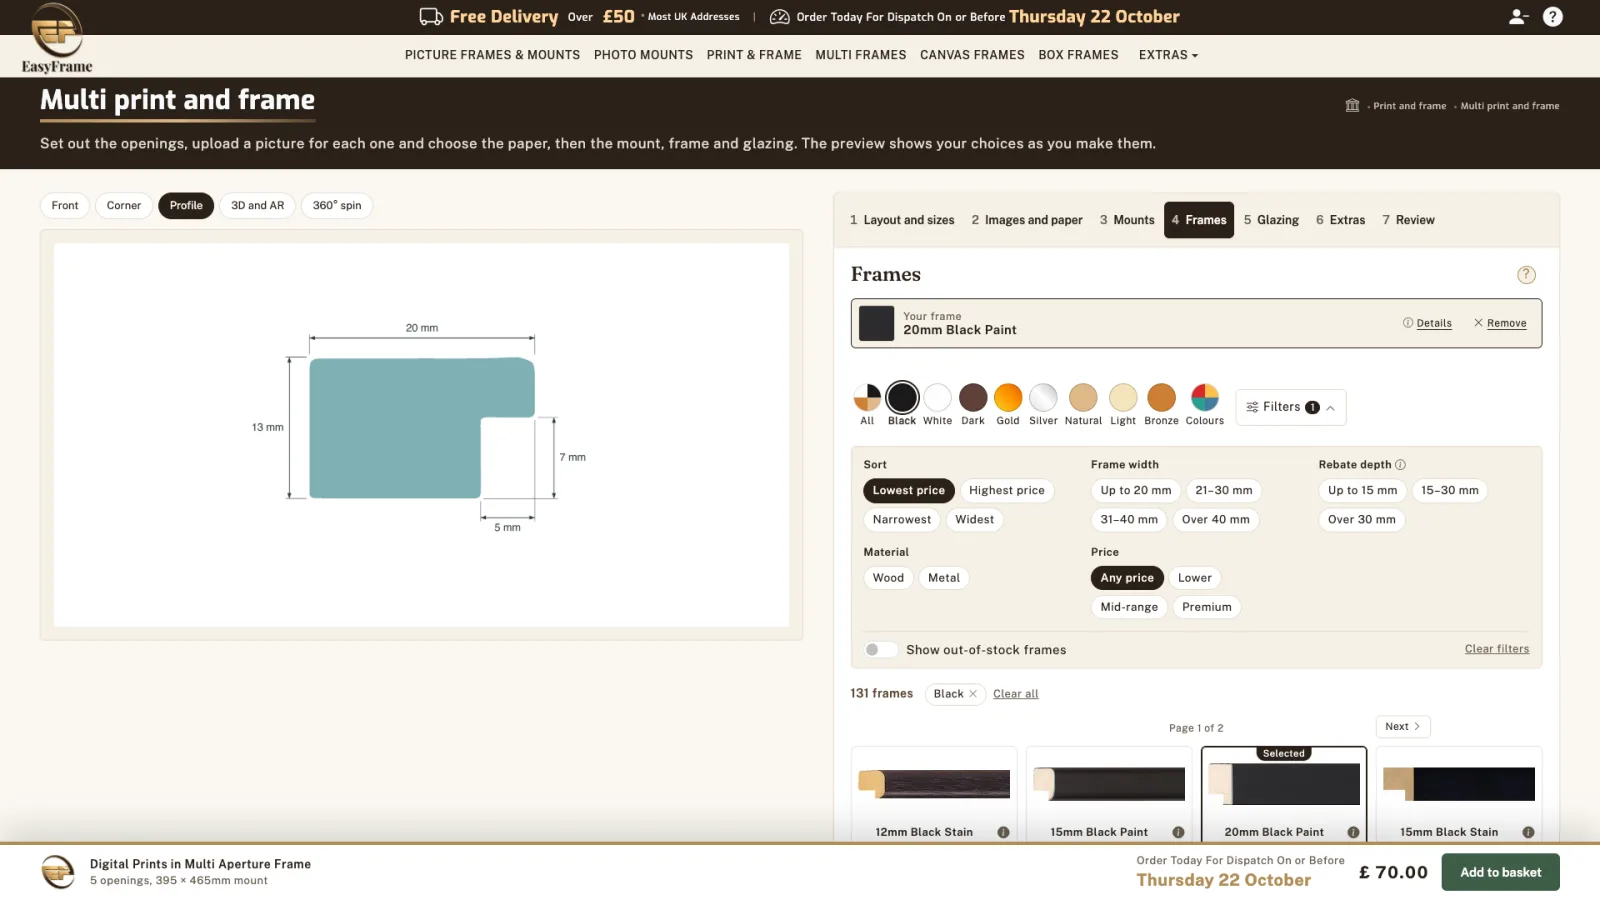The height and width of the screenshot is (900, 1600).
Task: Open CANVAS FRAMES menu item
Action: [972, 55]
